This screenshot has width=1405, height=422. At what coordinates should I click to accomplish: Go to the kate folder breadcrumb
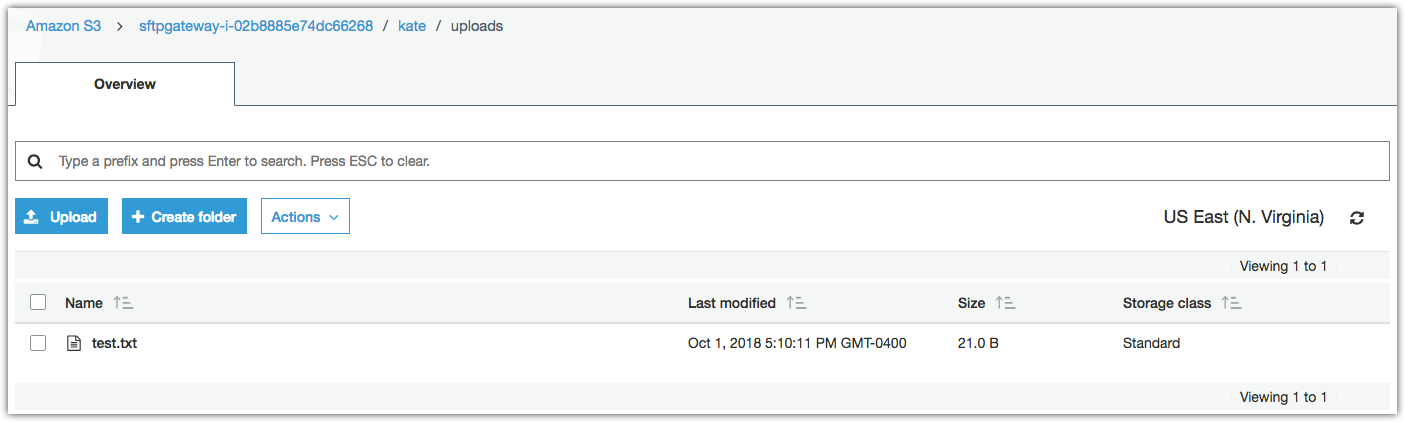(x=412, y=26)
